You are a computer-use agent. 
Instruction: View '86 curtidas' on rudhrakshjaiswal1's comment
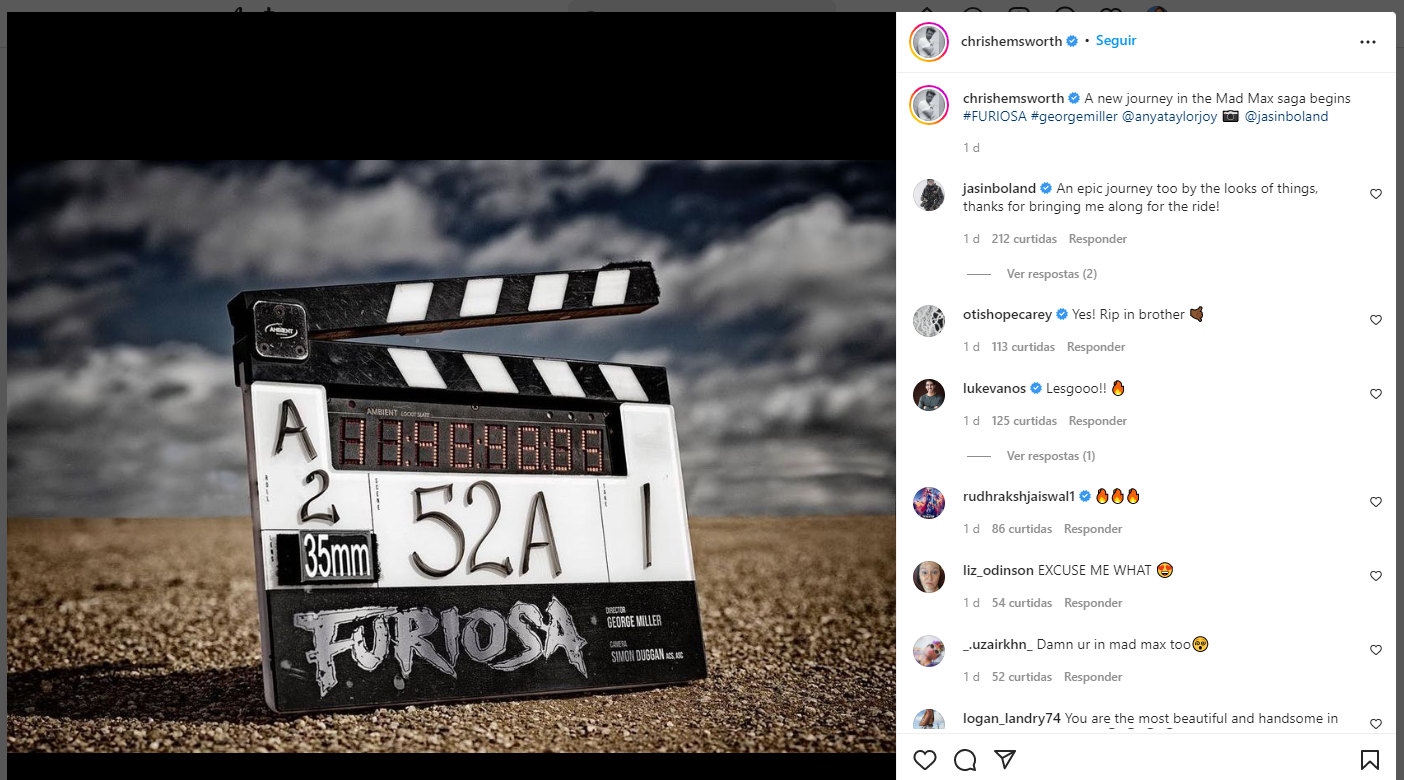click(1022, 529)
